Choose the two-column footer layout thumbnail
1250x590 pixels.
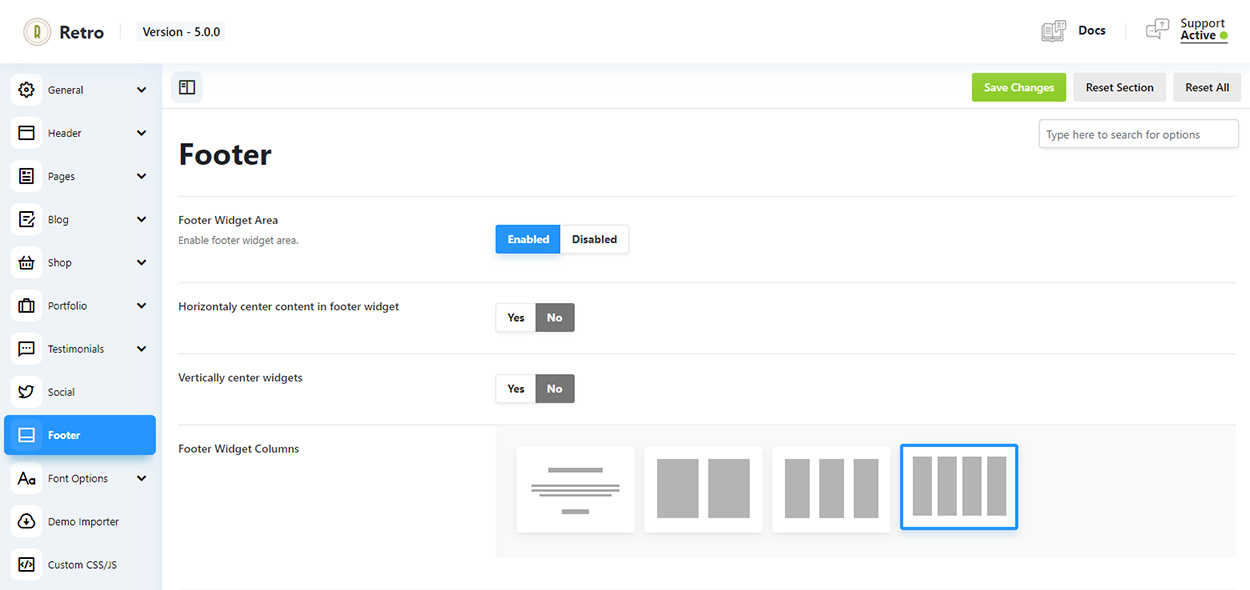point(703,489)
